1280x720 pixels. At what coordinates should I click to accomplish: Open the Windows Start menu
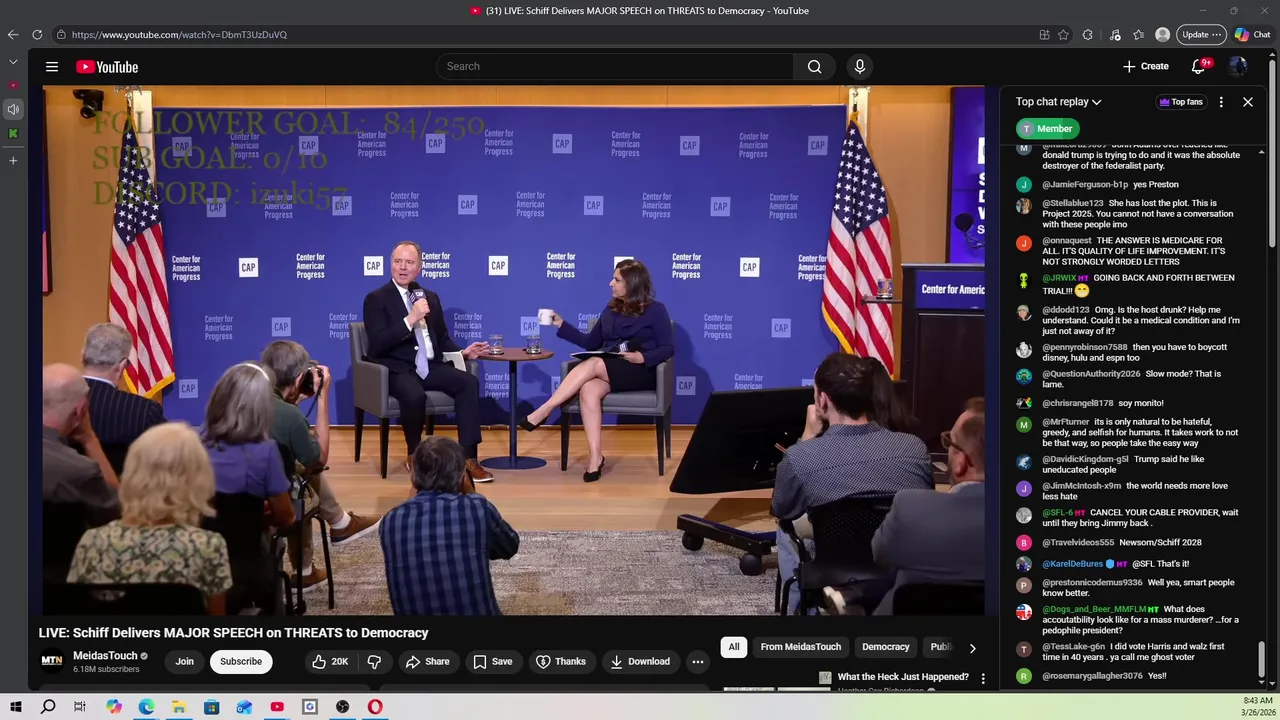coord(16,707)
